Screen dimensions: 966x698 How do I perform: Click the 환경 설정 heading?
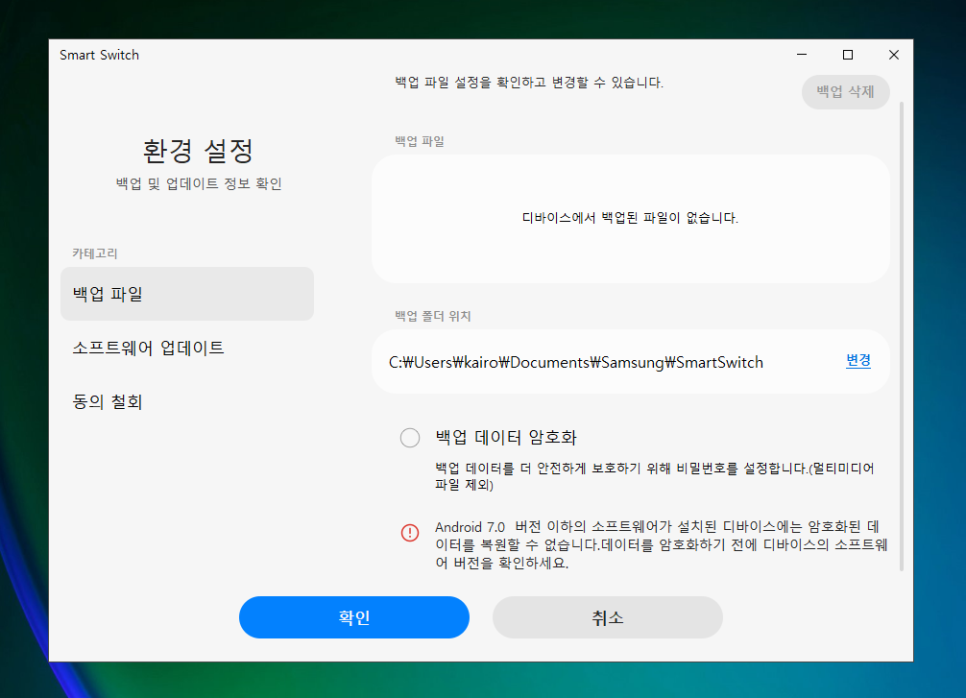tap(198, 151)
